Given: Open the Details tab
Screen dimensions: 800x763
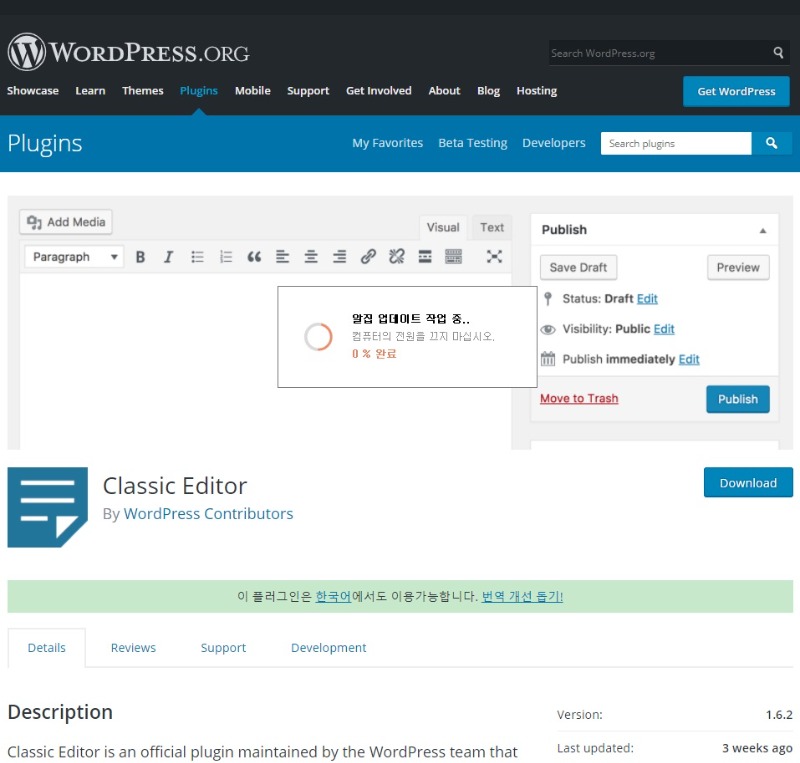Looking at the screenshot, I should [x=46, y=648].
